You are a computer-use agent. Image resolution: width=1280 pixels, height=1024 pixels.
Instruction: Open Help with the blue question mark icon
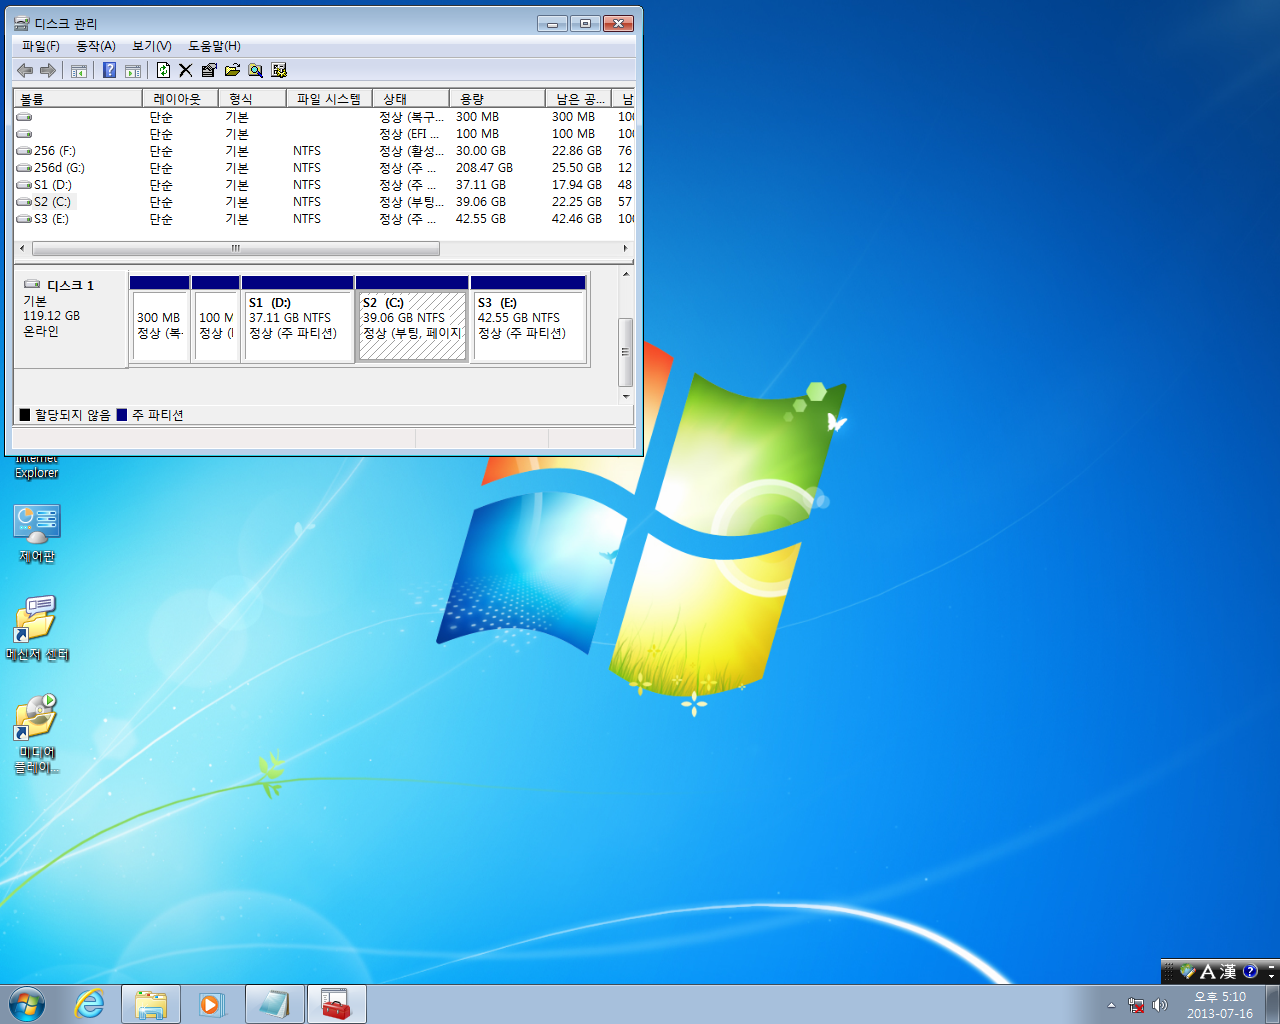[110, 70]
